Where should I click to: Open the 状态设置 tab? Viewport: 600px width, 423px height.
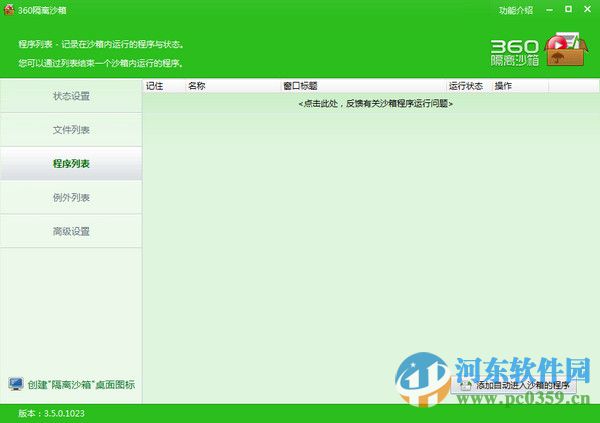point(71,96)
